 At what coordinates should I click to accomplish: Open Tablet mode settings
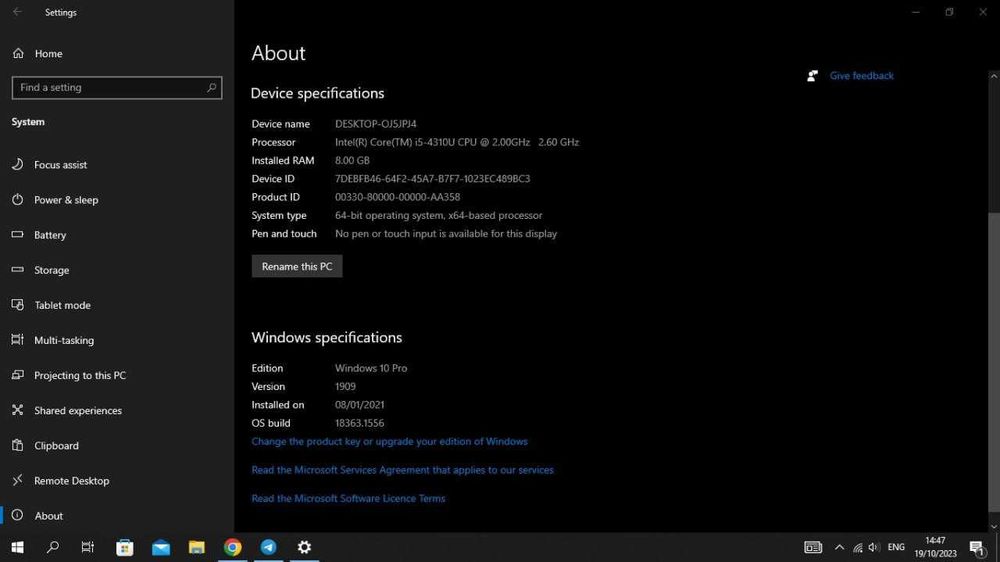pos(117,305)
